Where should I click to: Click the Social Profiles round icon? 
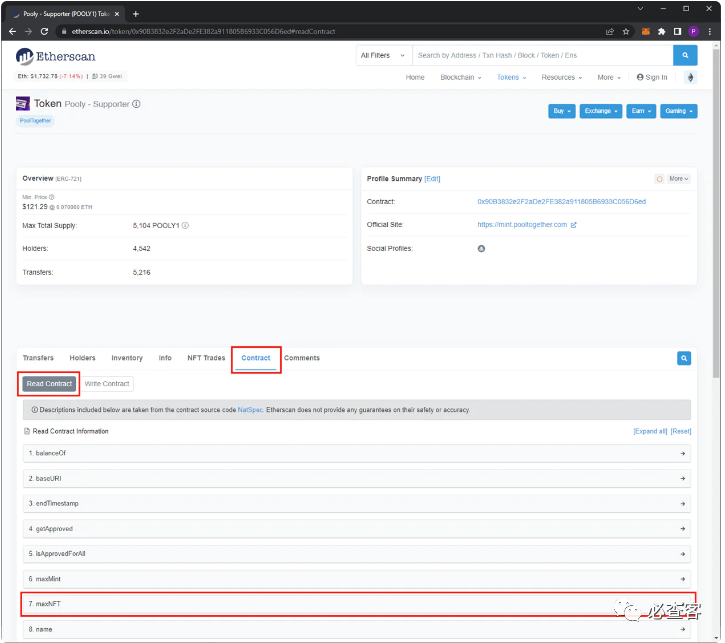coord(481,249)
